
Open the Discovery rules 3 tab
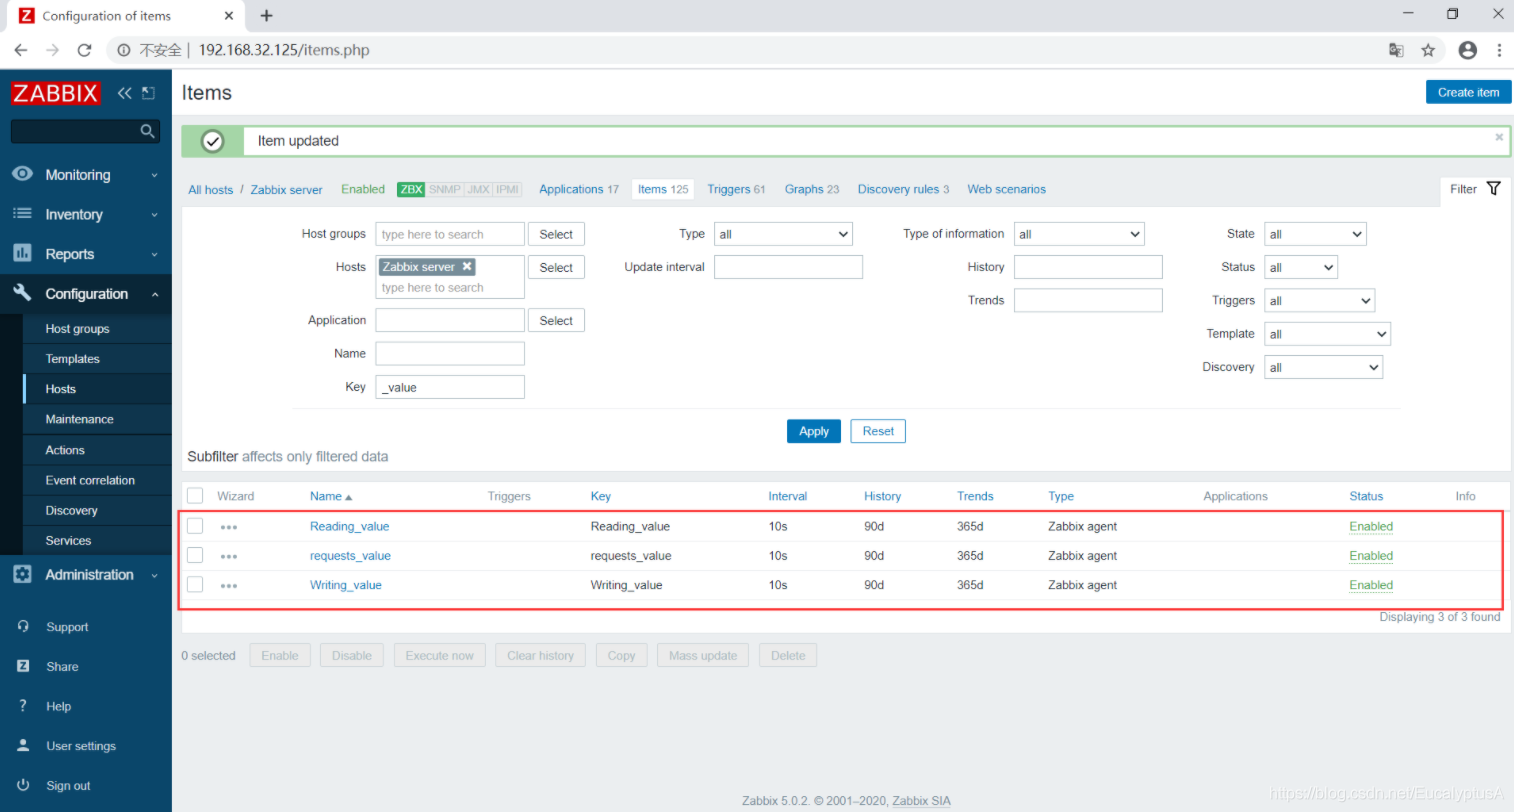point(903,189)
